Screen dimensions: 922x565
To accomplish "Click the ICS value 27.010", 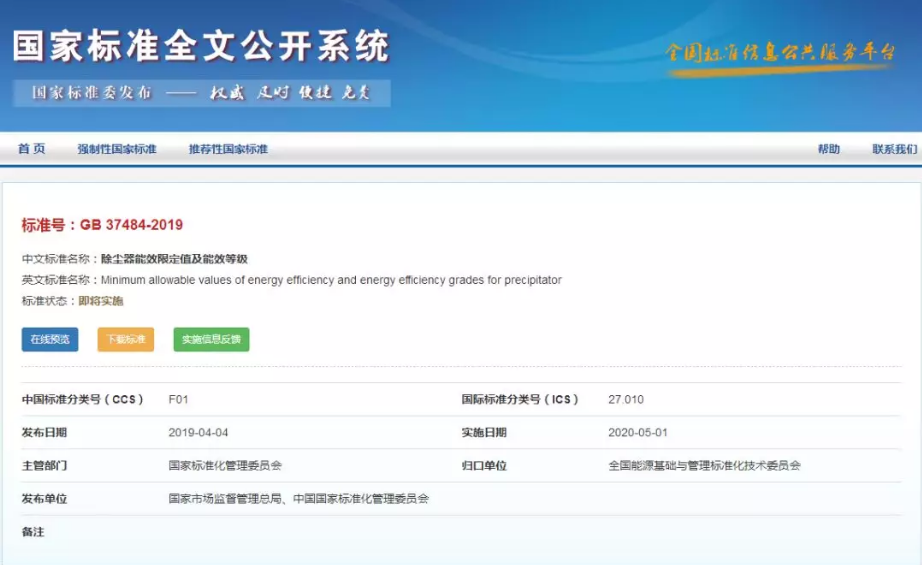I will pyautogui.click(x=625, y=400).
